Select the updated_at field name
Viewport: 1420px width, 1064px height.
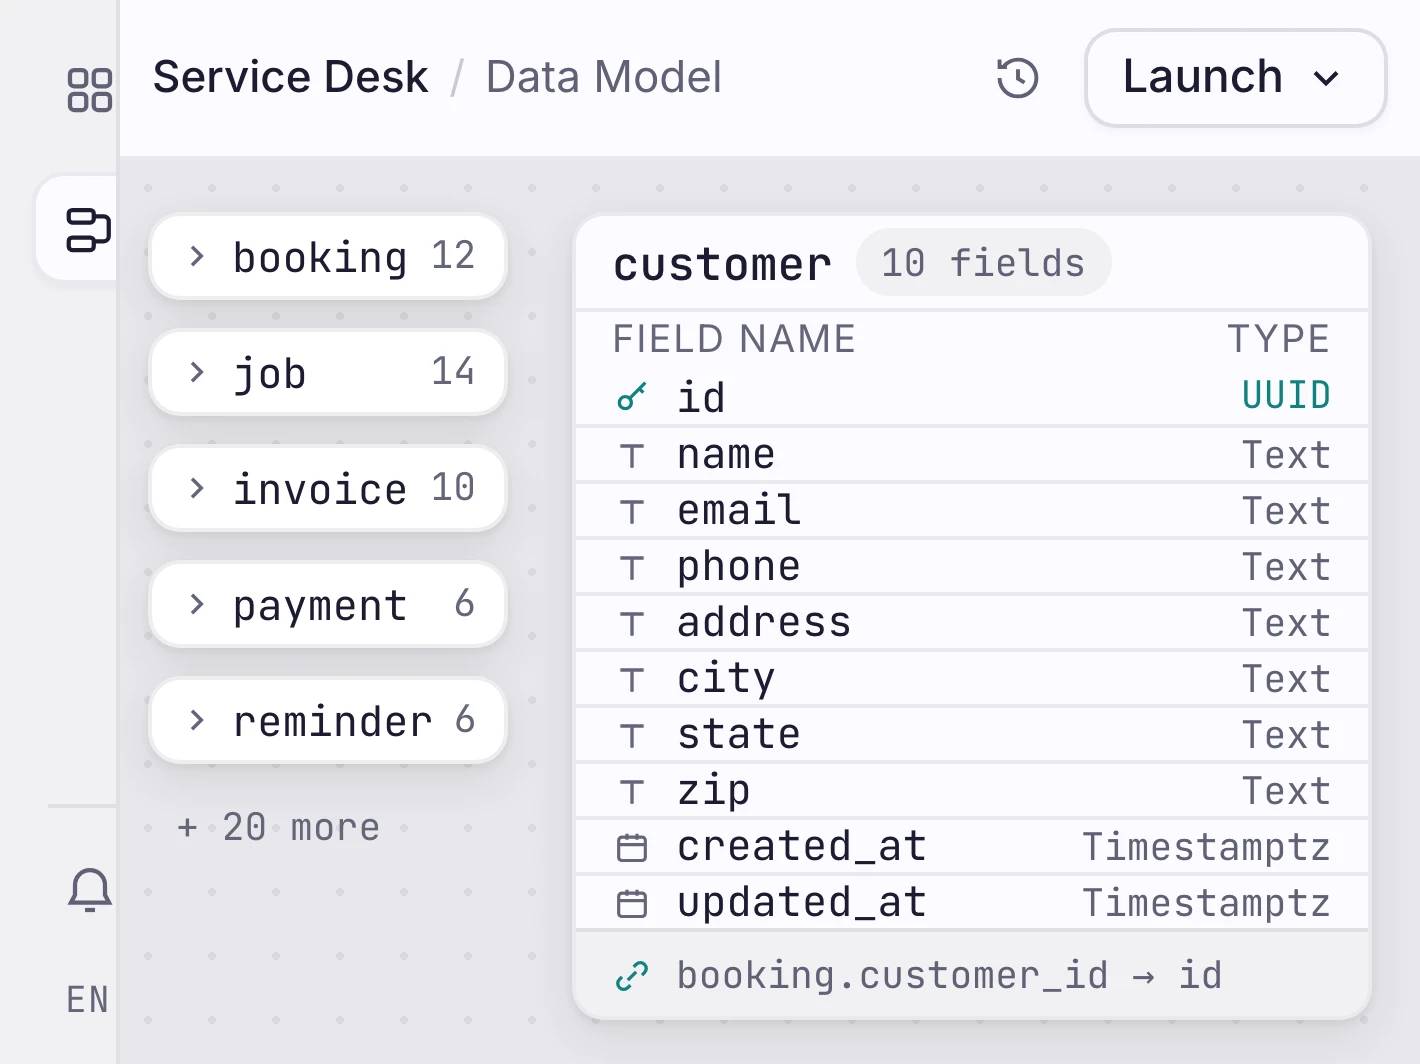point(802,904)
